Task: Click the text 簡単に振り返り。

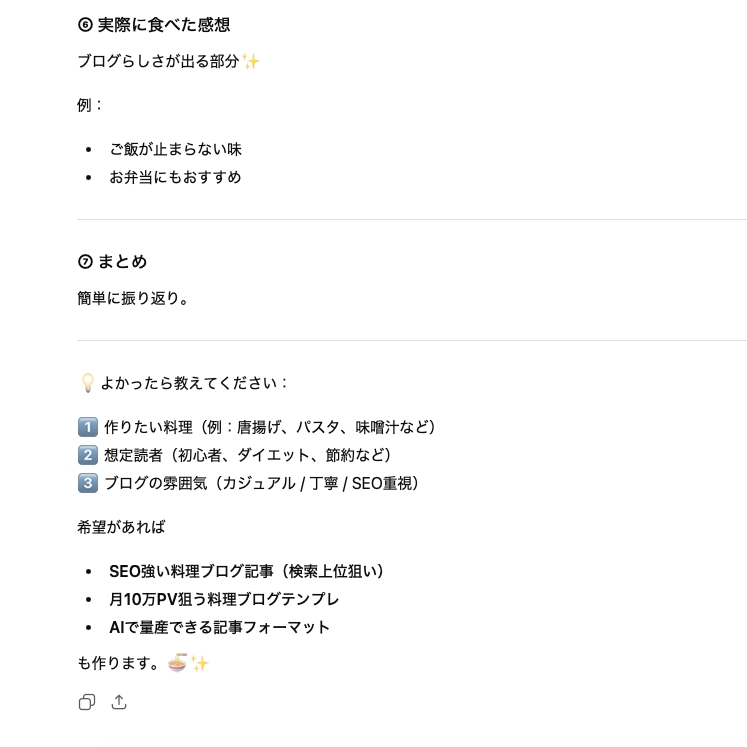Action: click(133, 298)
